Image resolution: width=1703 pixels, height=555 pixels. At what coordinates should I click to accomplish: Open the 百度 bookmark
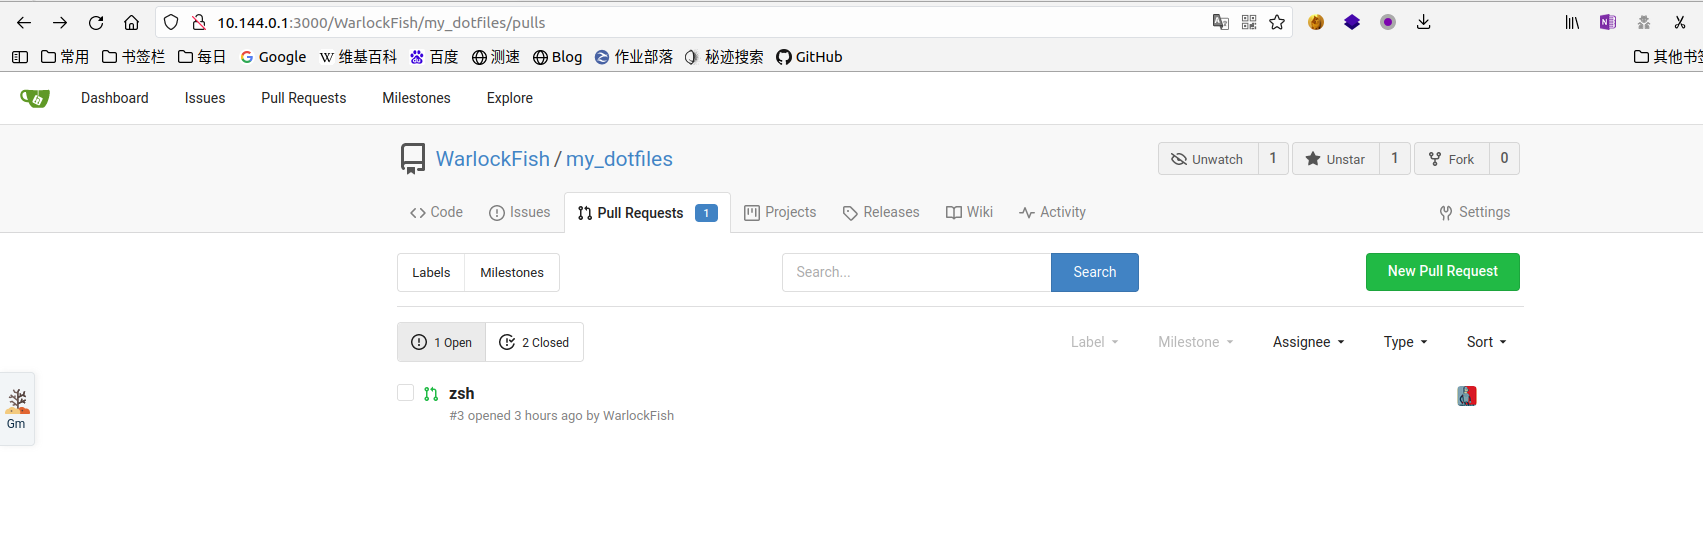pos(434,57)
